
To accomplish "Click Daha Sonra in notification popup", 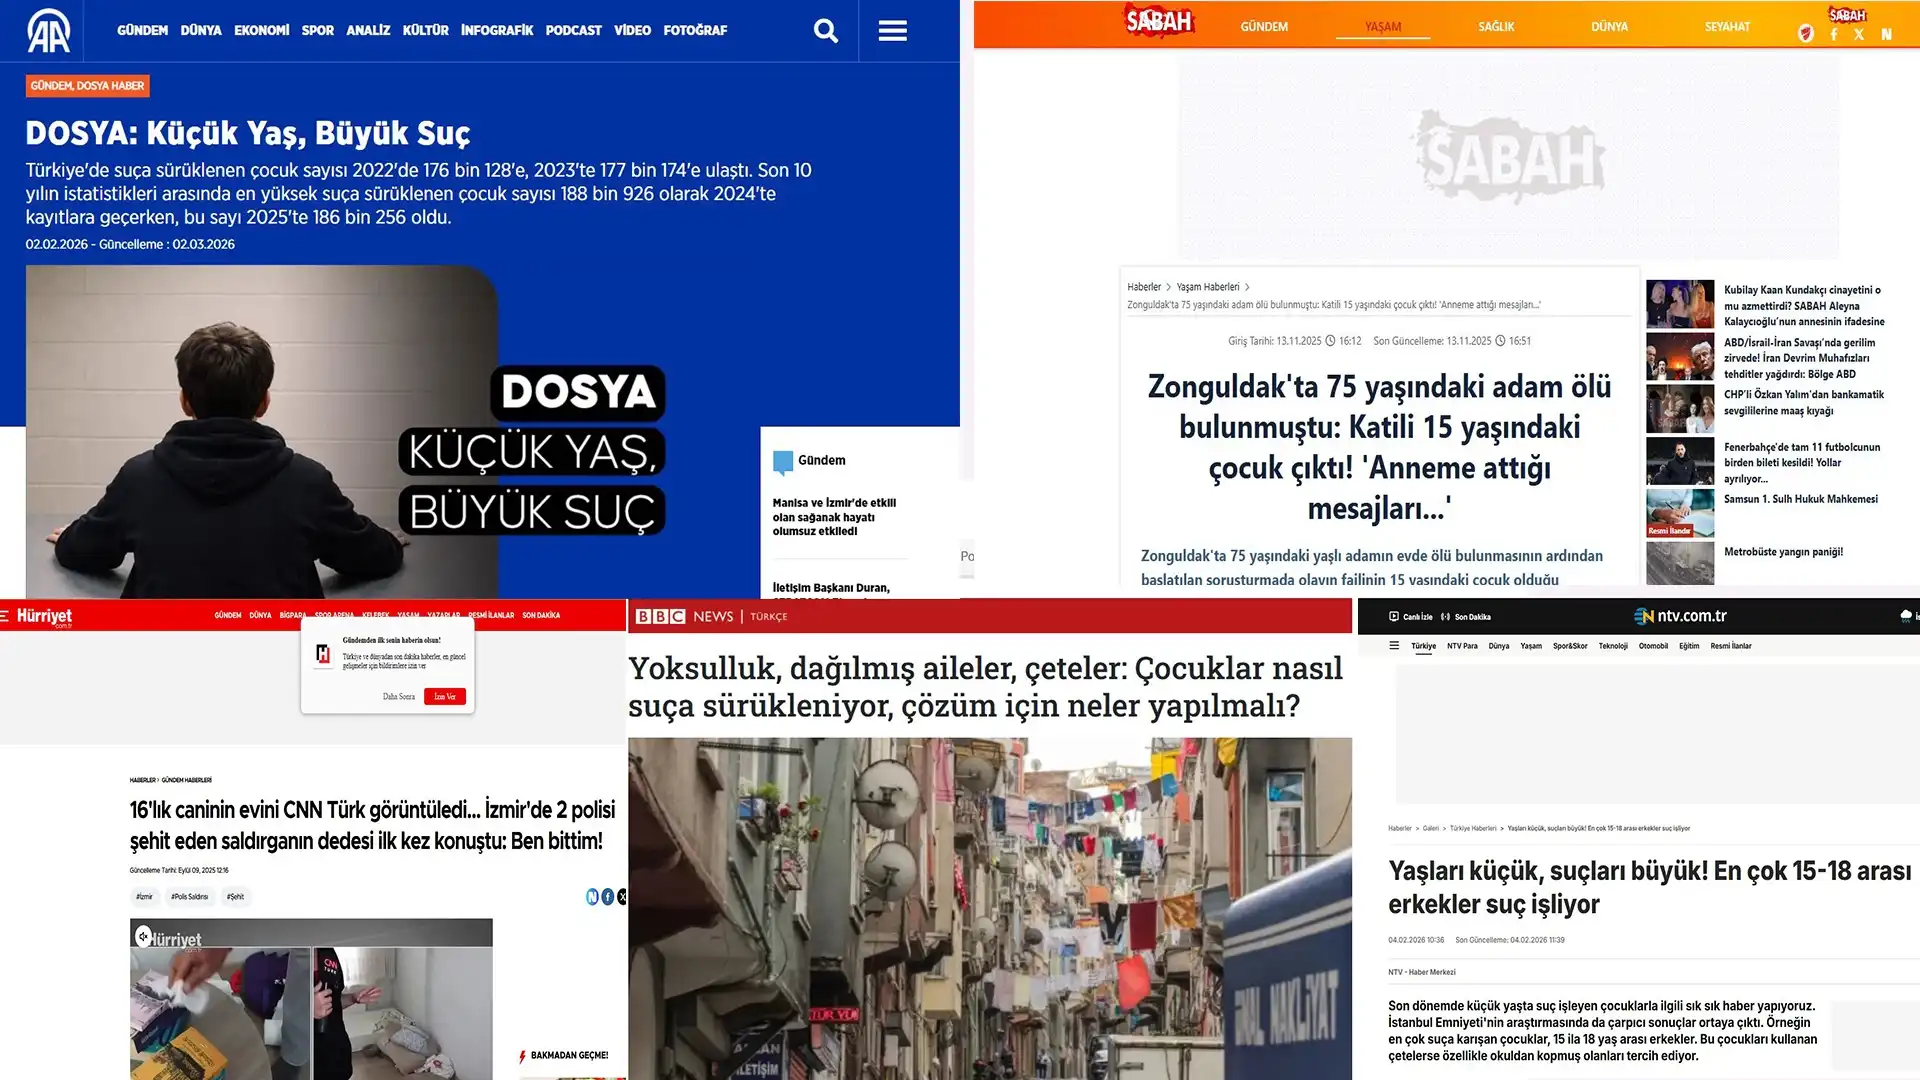I will pos(398,697).
